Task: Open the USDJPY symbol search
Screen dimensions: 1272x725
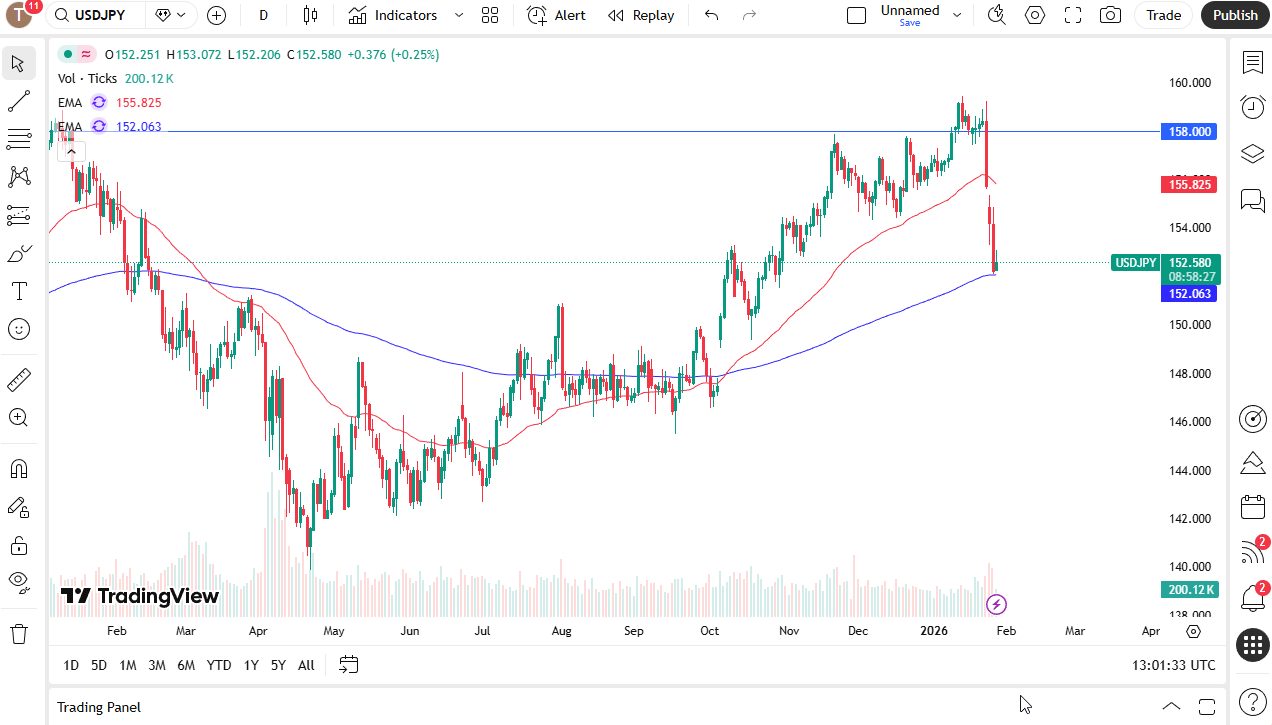Action: 96,15
